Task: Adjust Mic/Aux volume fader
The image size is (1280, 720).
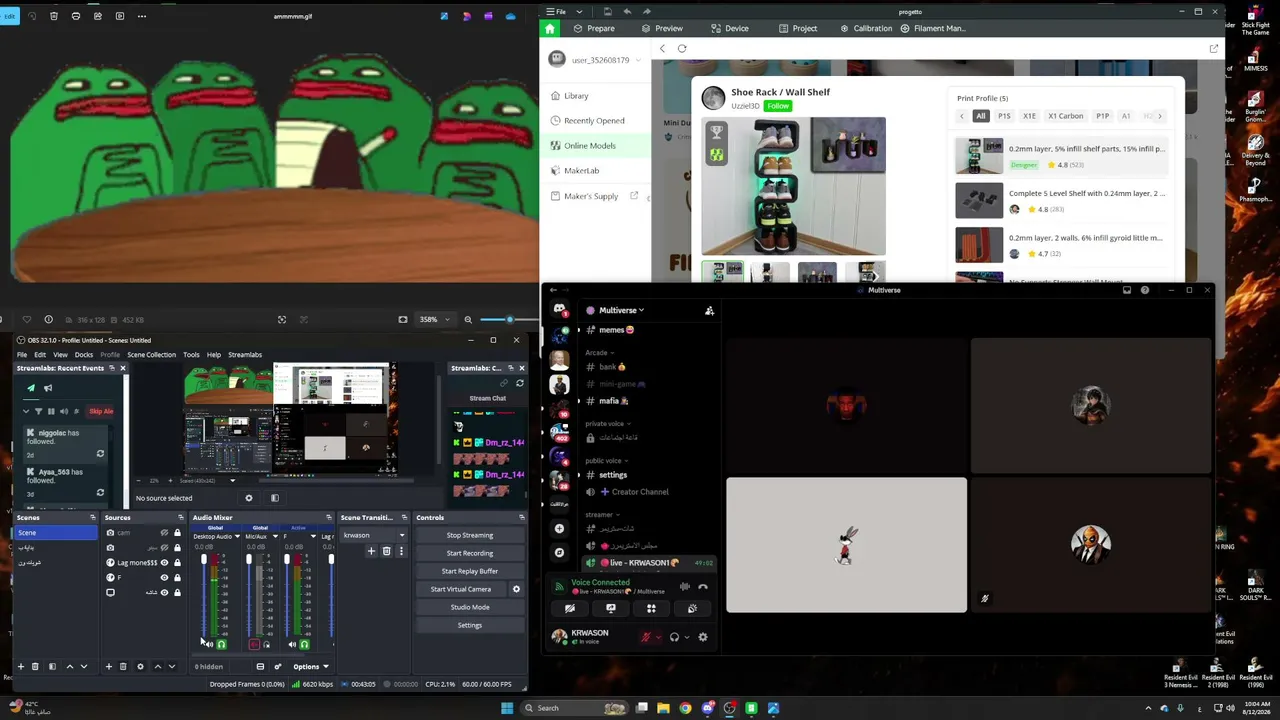Action: [249, 560]
